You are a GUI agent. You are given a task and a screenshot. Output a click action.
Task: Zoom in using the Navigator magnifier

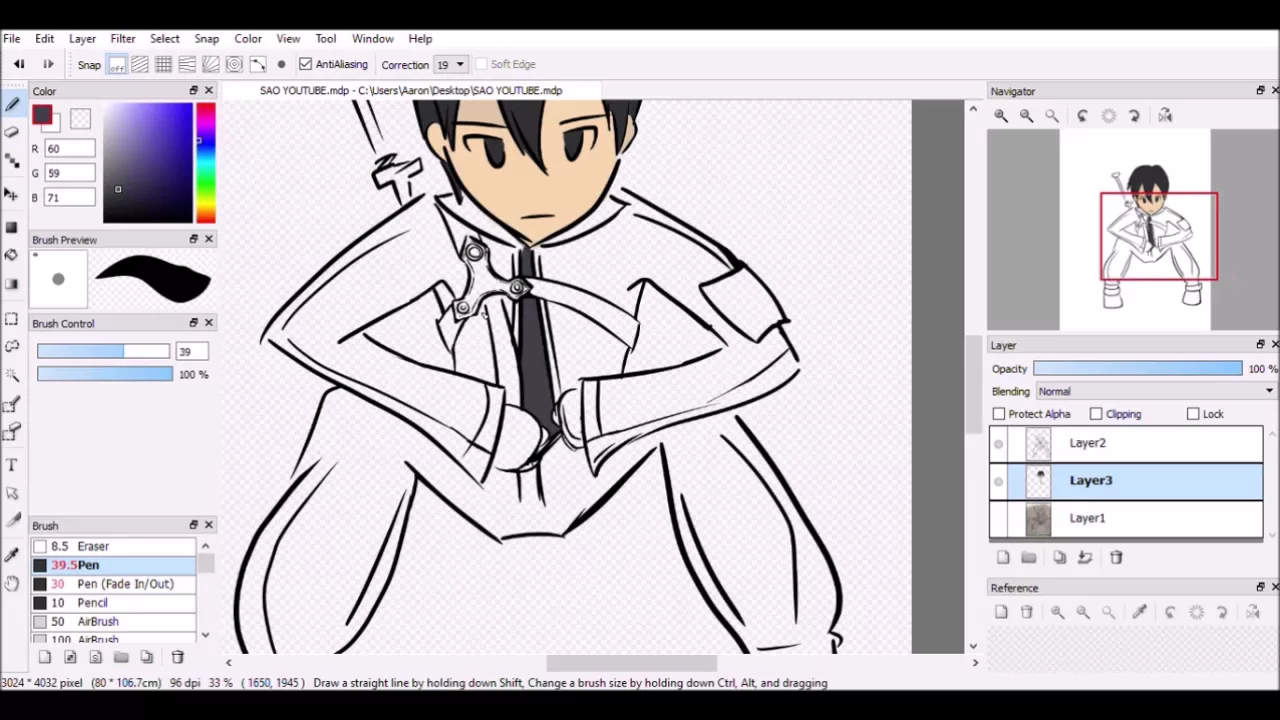click(1001, 115)
